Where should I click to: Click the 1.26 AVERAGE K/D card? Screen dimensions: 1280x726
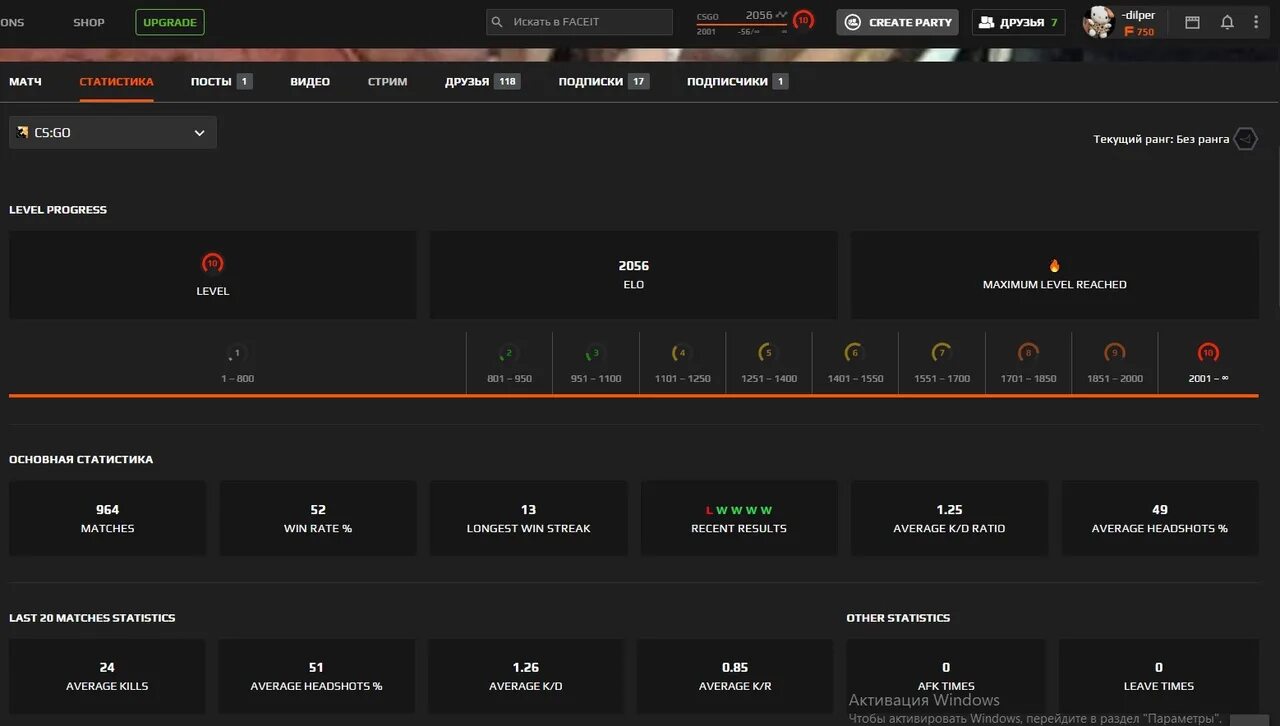526,676
